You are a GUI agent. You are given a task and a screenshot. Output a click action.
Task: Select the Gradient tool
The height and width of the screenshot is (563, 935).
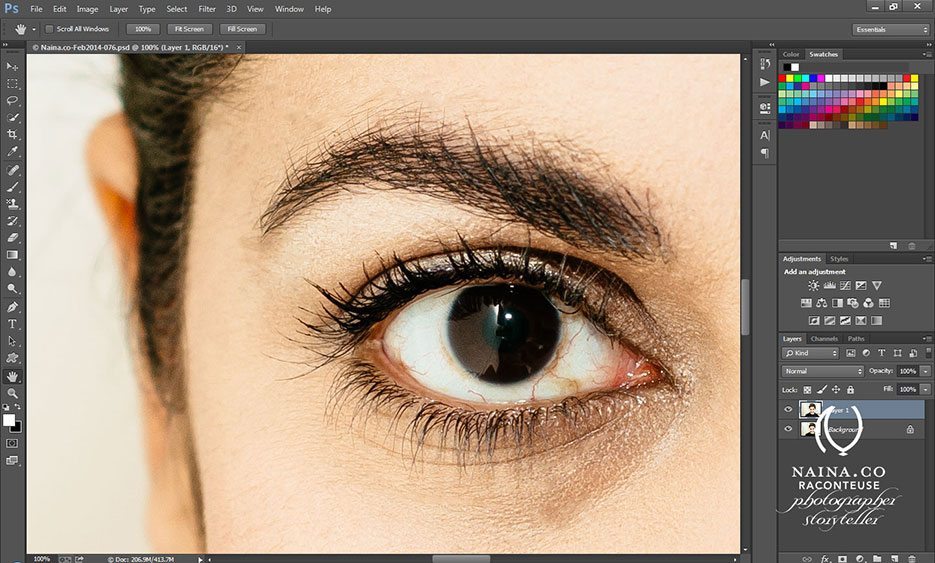tap(12, 255)
